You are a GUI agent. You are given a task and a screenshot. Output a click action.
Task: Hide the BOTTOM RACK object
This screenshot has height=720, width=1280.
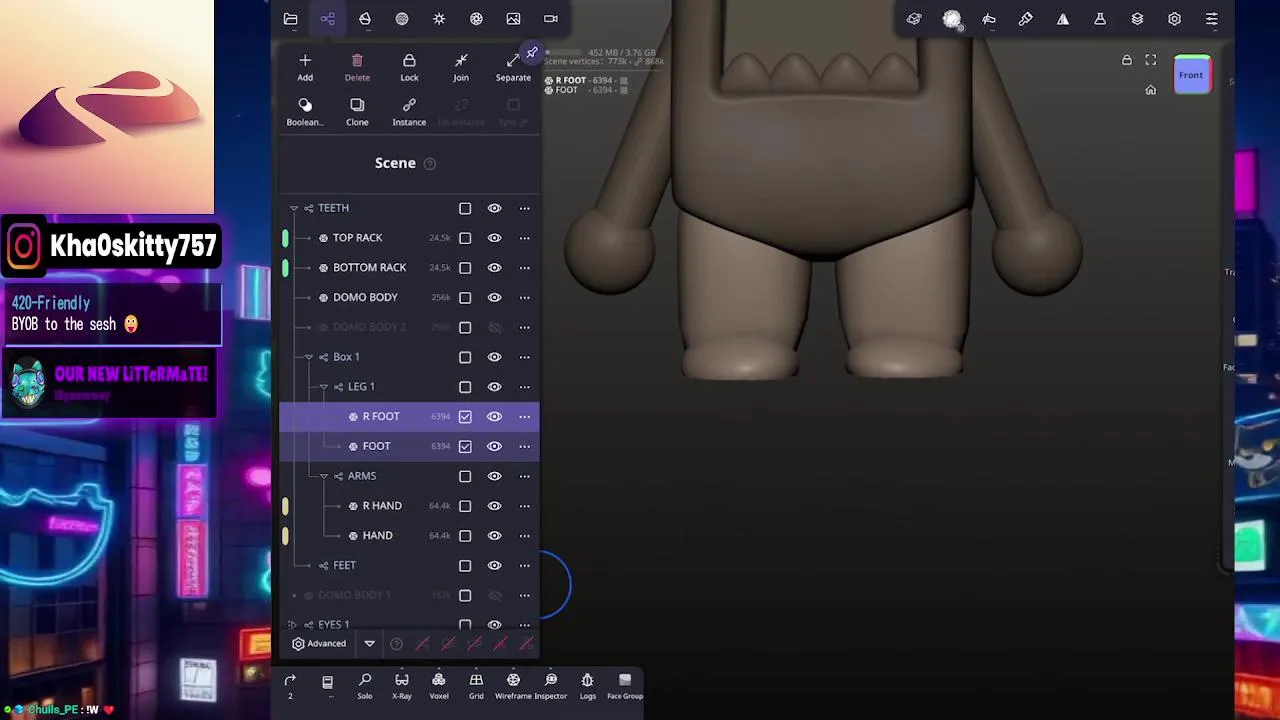[x=494, y=268]
